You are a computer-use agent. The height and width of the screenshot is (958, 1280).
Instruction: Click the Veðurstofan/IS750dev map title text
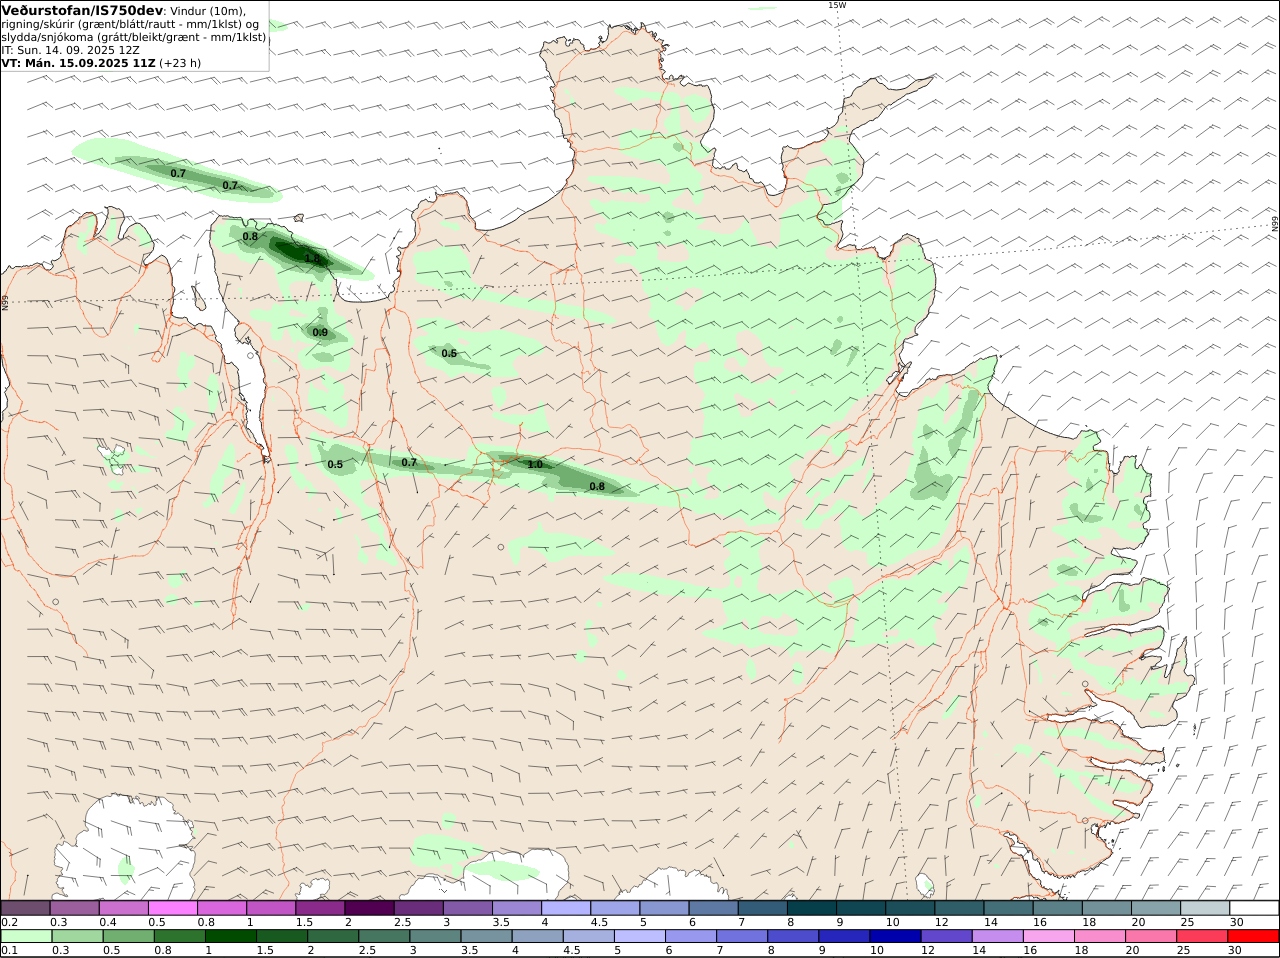(x=82, y=10)
